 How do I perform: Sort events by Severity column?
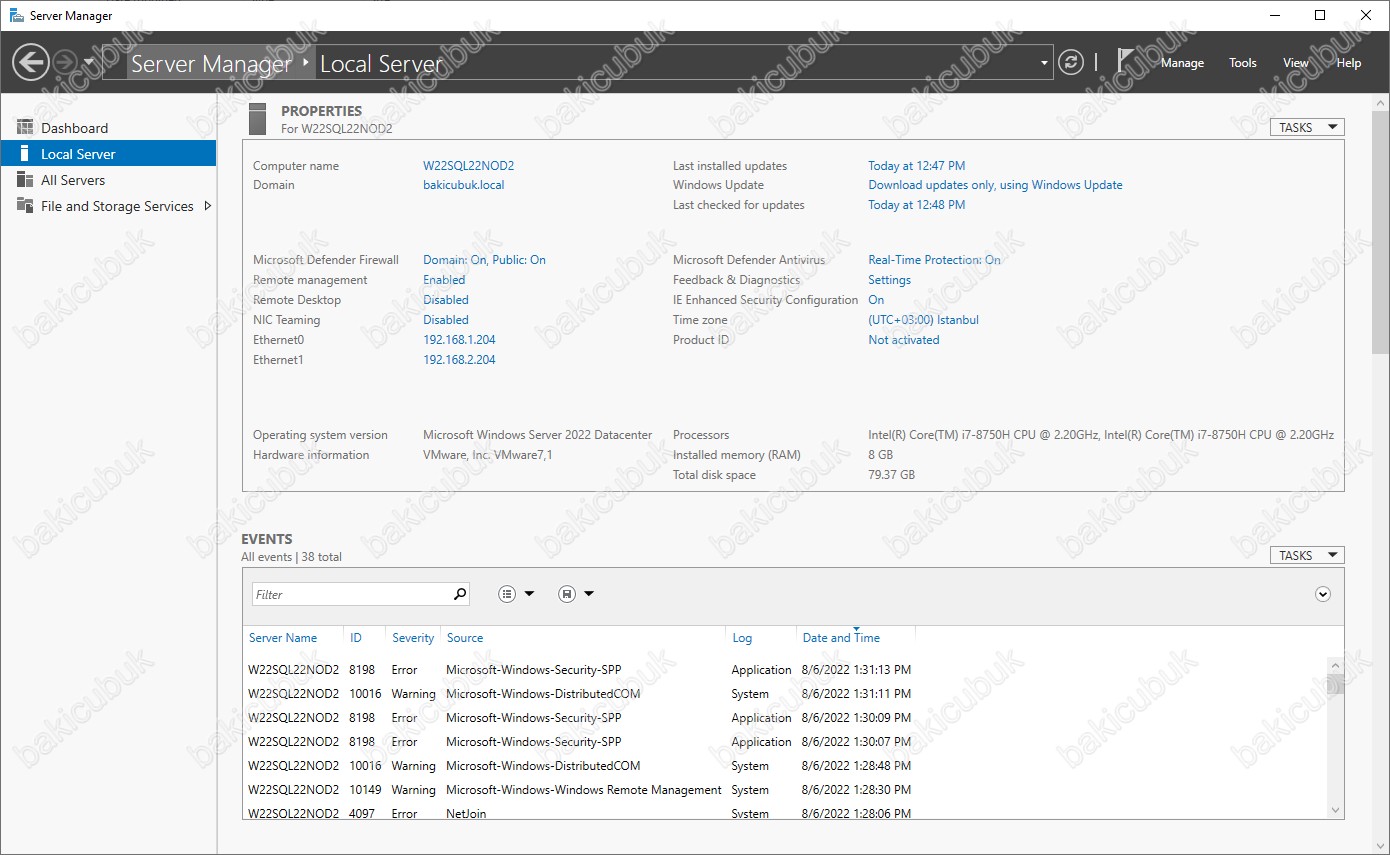(413, 638)
